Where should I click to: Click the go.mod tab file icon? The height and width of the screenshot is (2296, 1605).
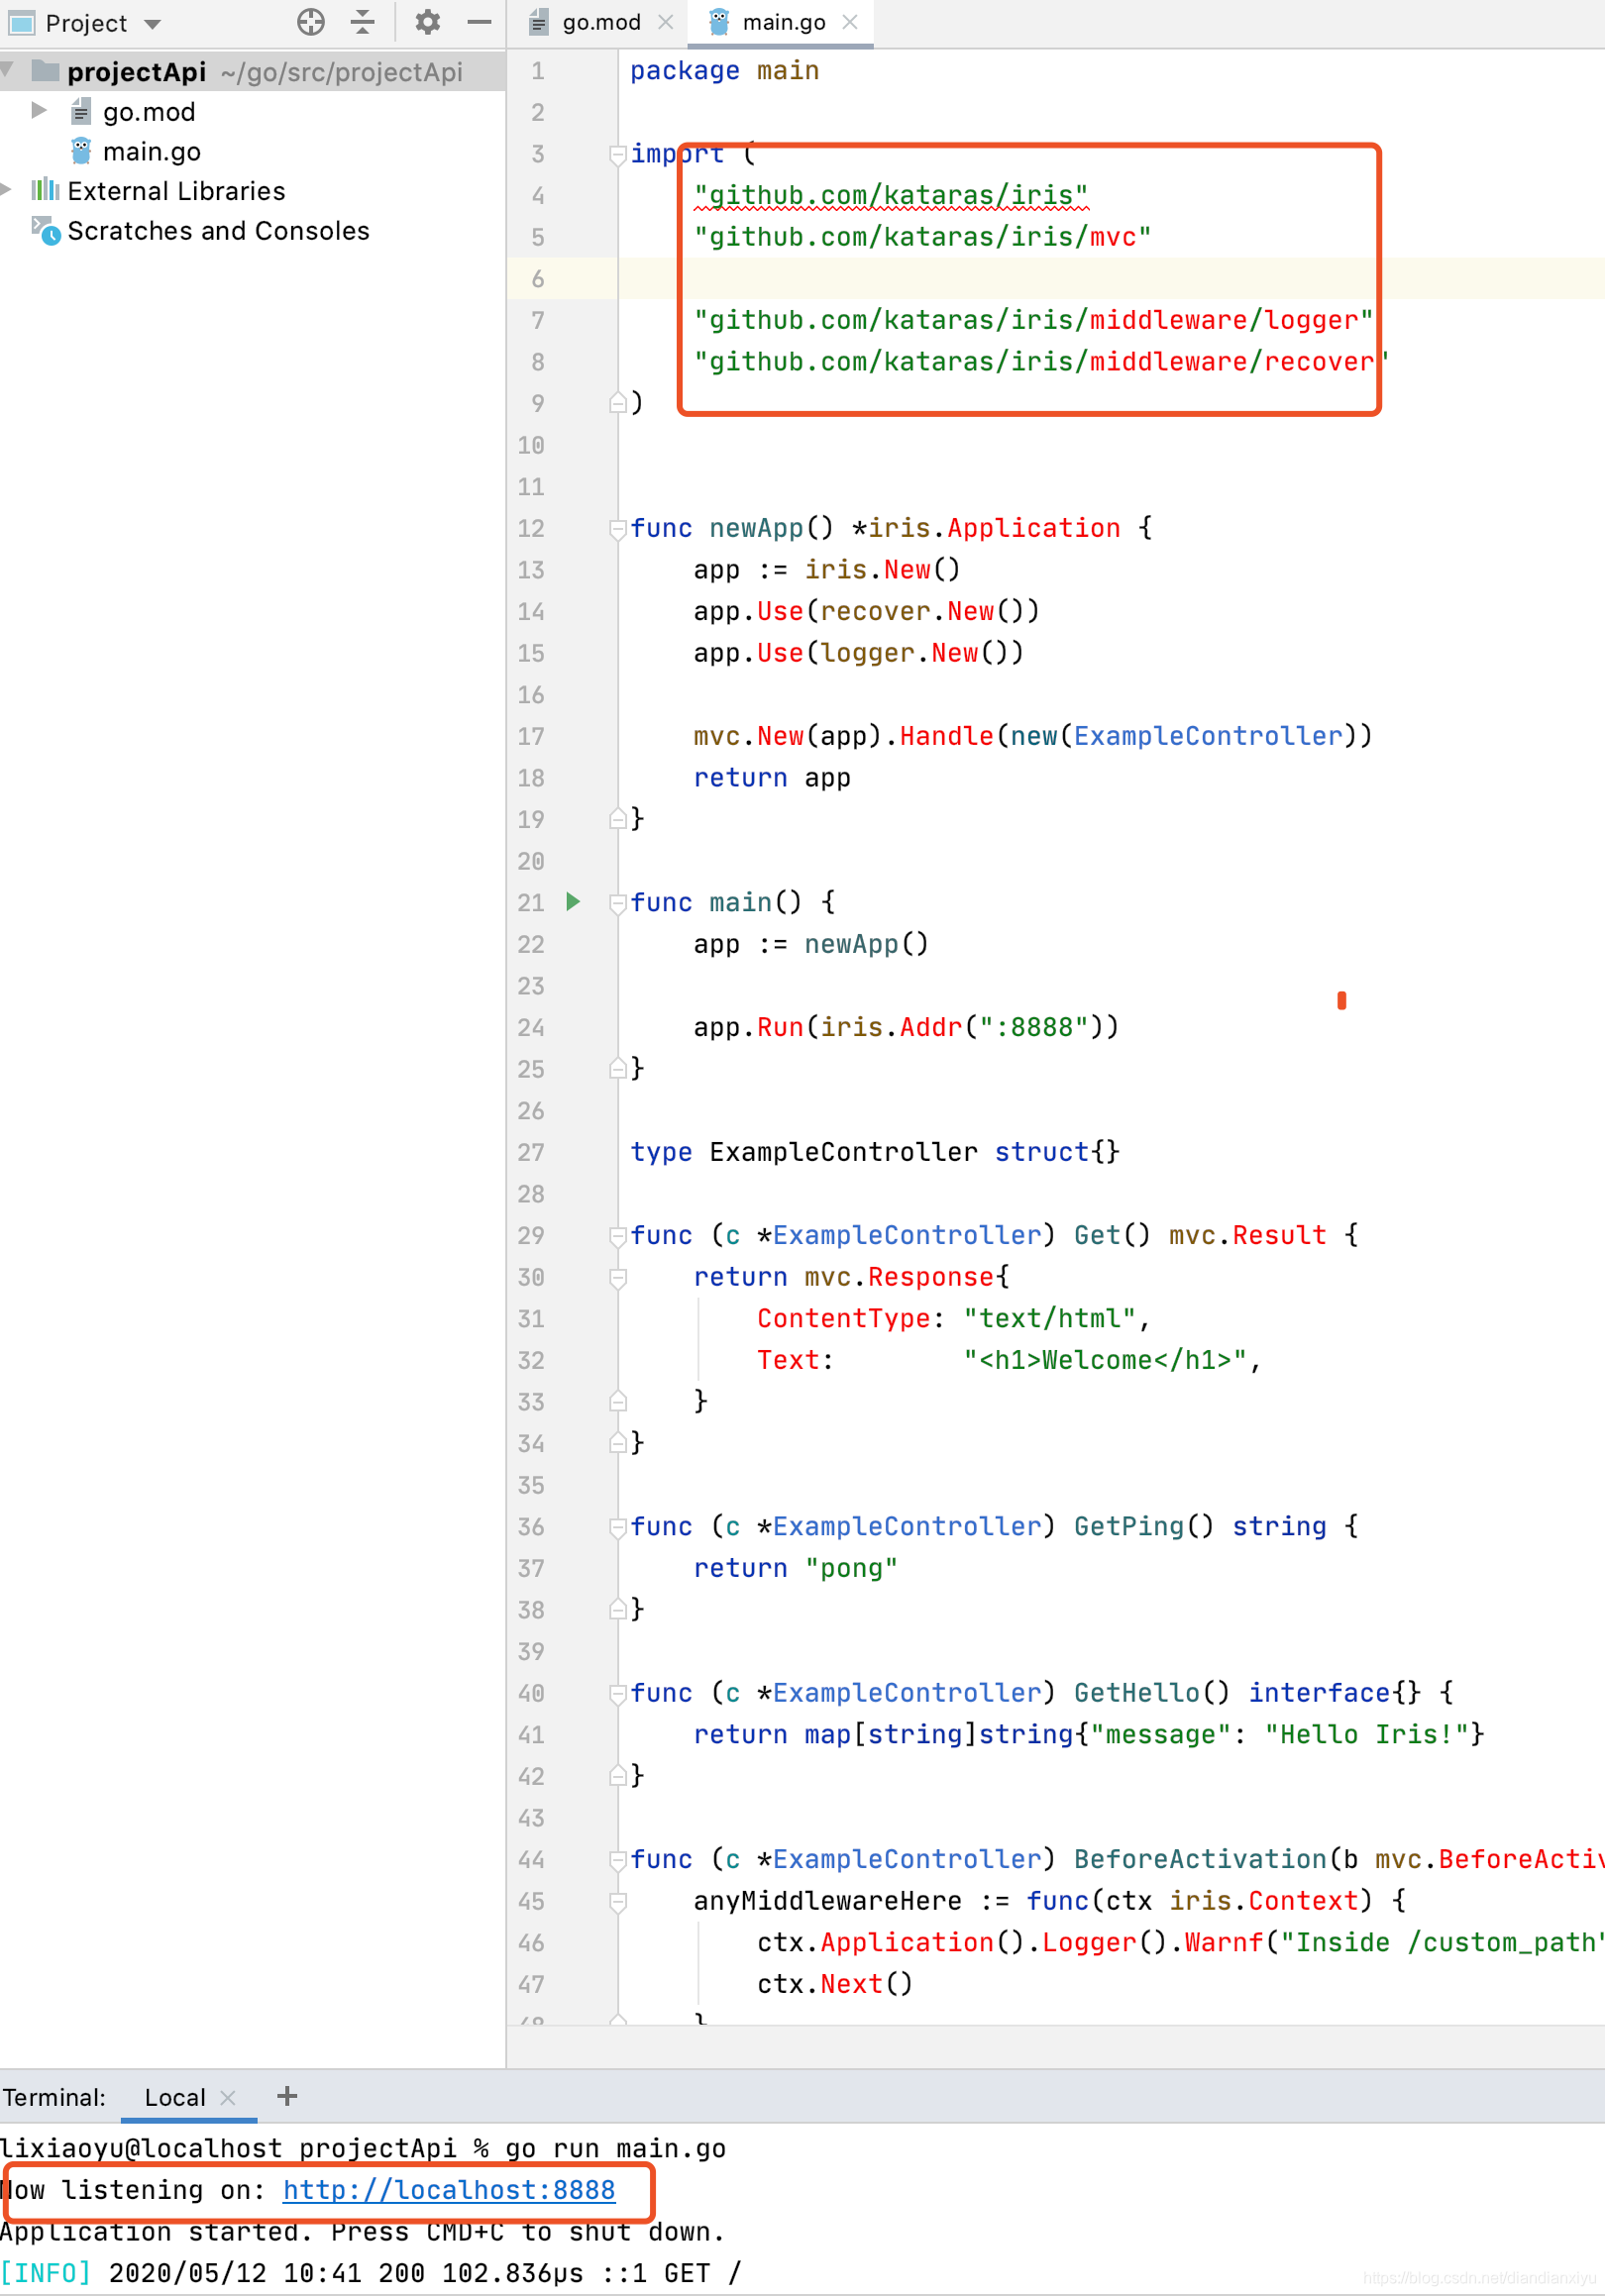point(539,22)
